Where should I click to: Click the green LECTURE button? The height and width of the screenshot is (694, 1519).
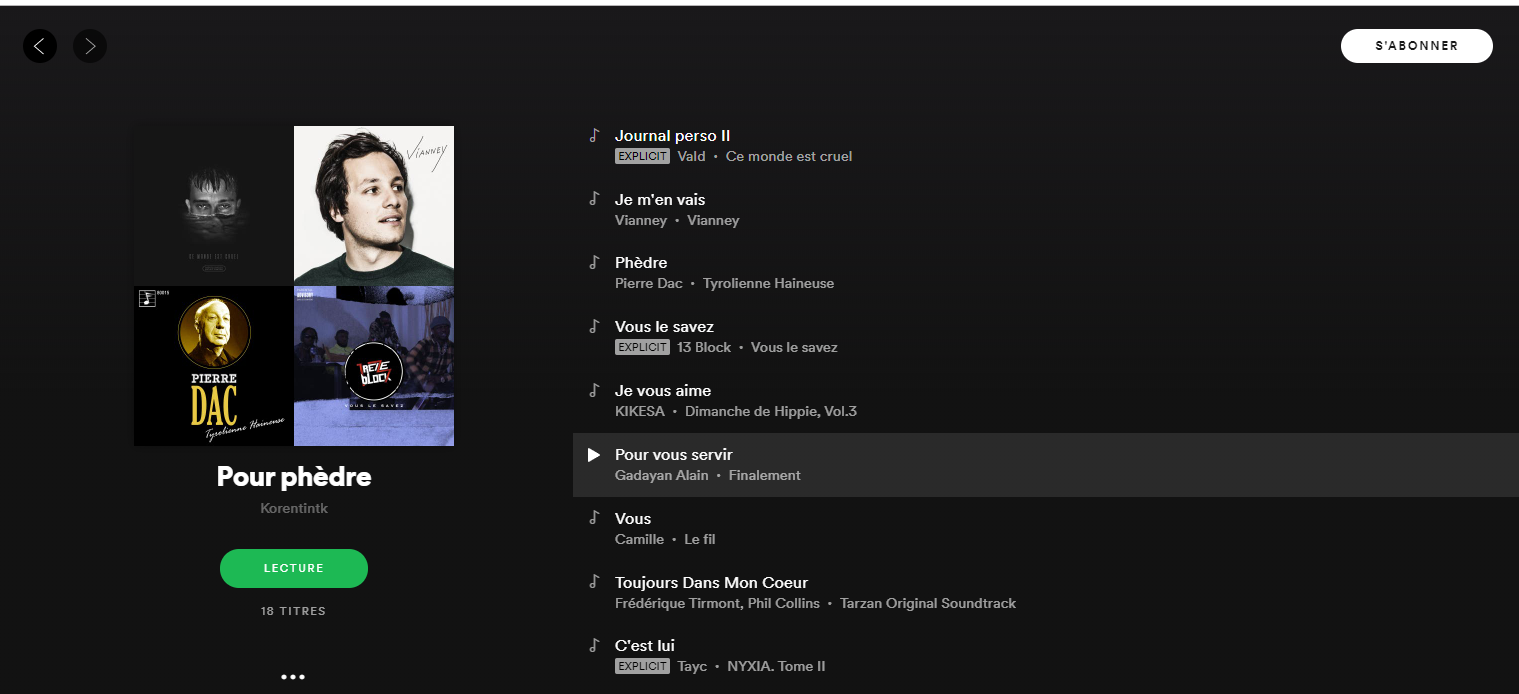pos(294,568)
